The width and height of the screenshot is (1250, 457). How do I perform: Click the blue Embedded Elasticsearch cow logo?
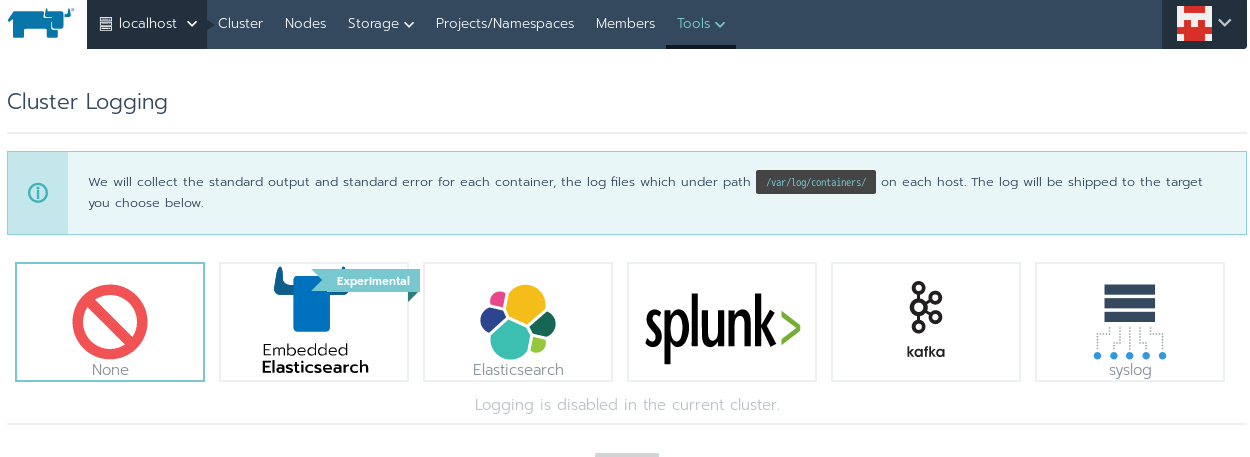[312, 299]
